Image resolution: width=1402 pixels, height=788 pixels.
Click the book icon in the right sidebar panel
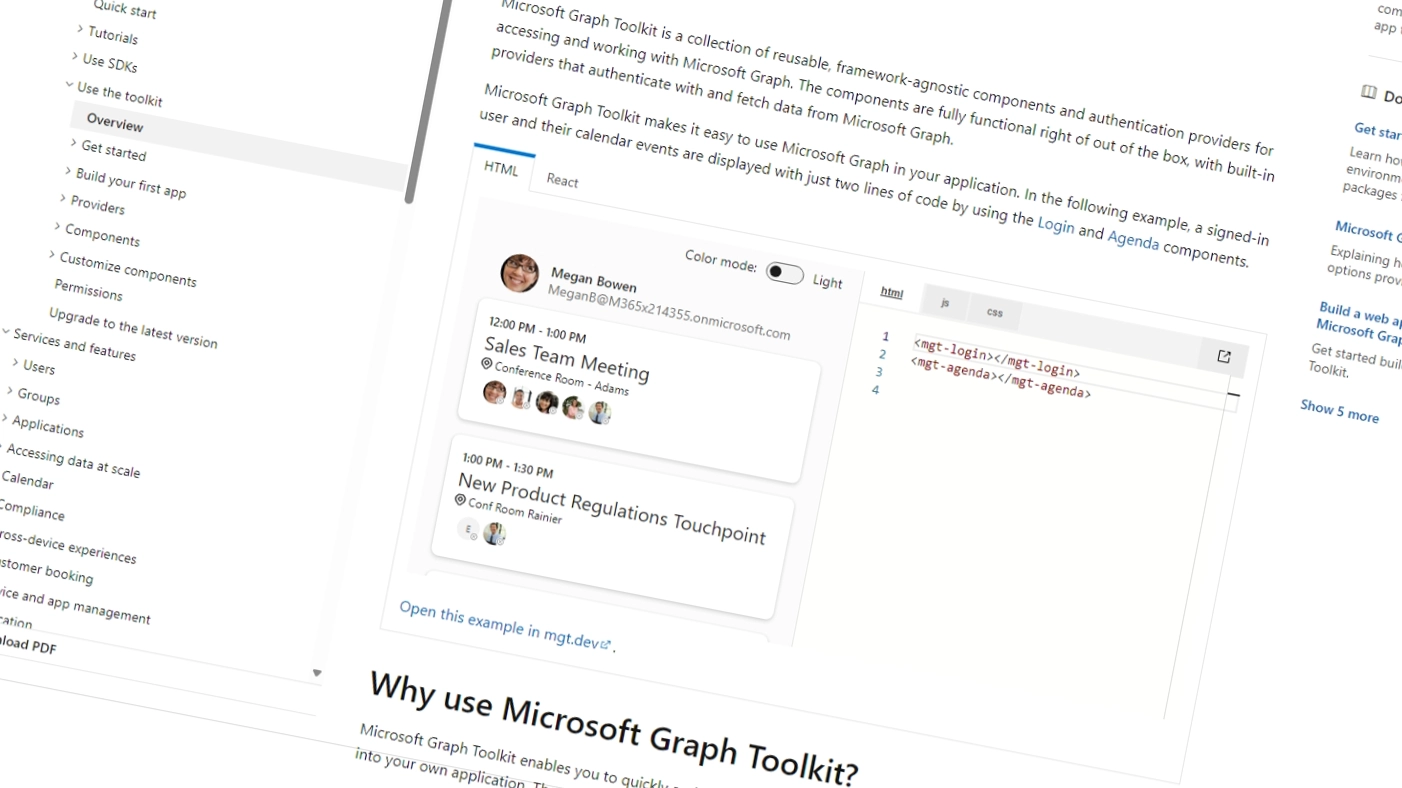coord(1369,92)
